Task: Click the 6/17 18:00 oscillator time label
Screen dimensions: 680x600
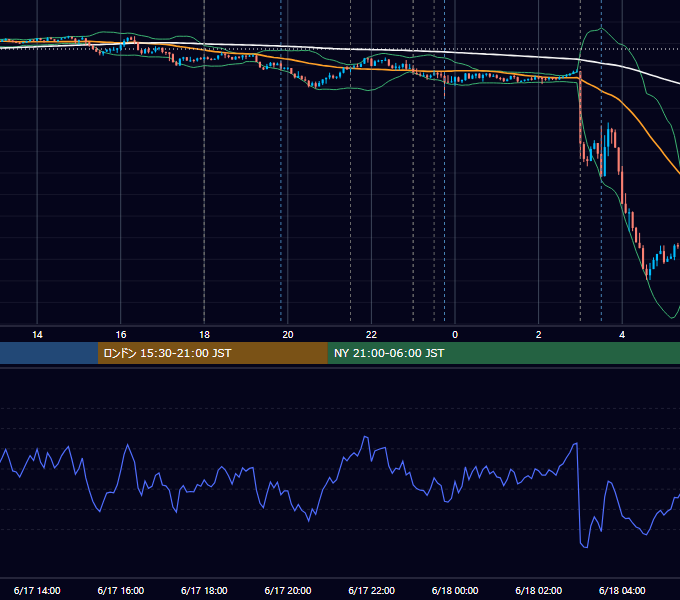Action: pos(204,590)
